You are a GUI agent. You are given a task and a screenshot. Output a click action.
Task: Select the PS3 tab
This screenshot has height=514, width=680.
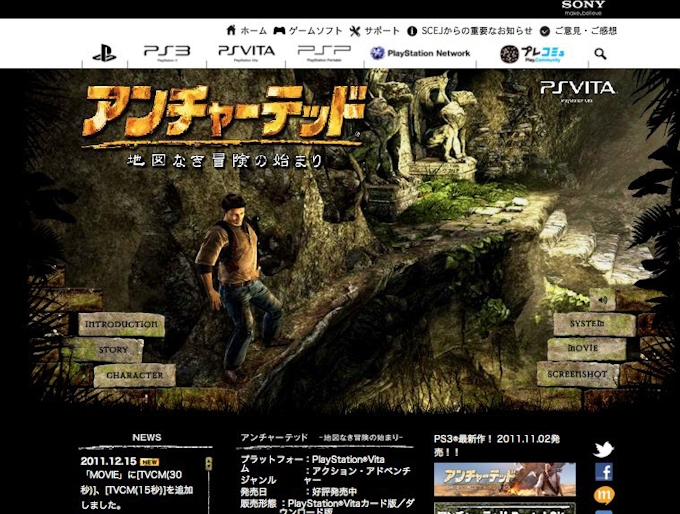166,52
